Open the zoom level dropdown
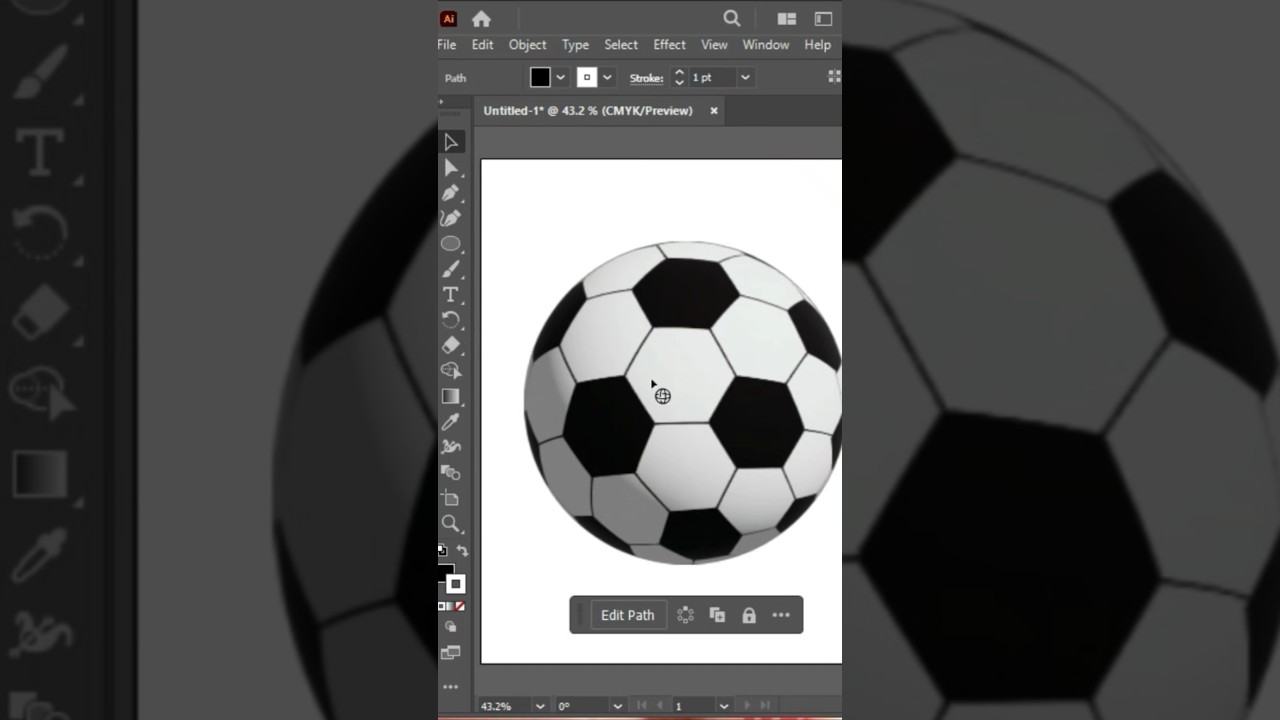Image resolution: width=1280 pixels, height=720 pixels. (540, 706)
